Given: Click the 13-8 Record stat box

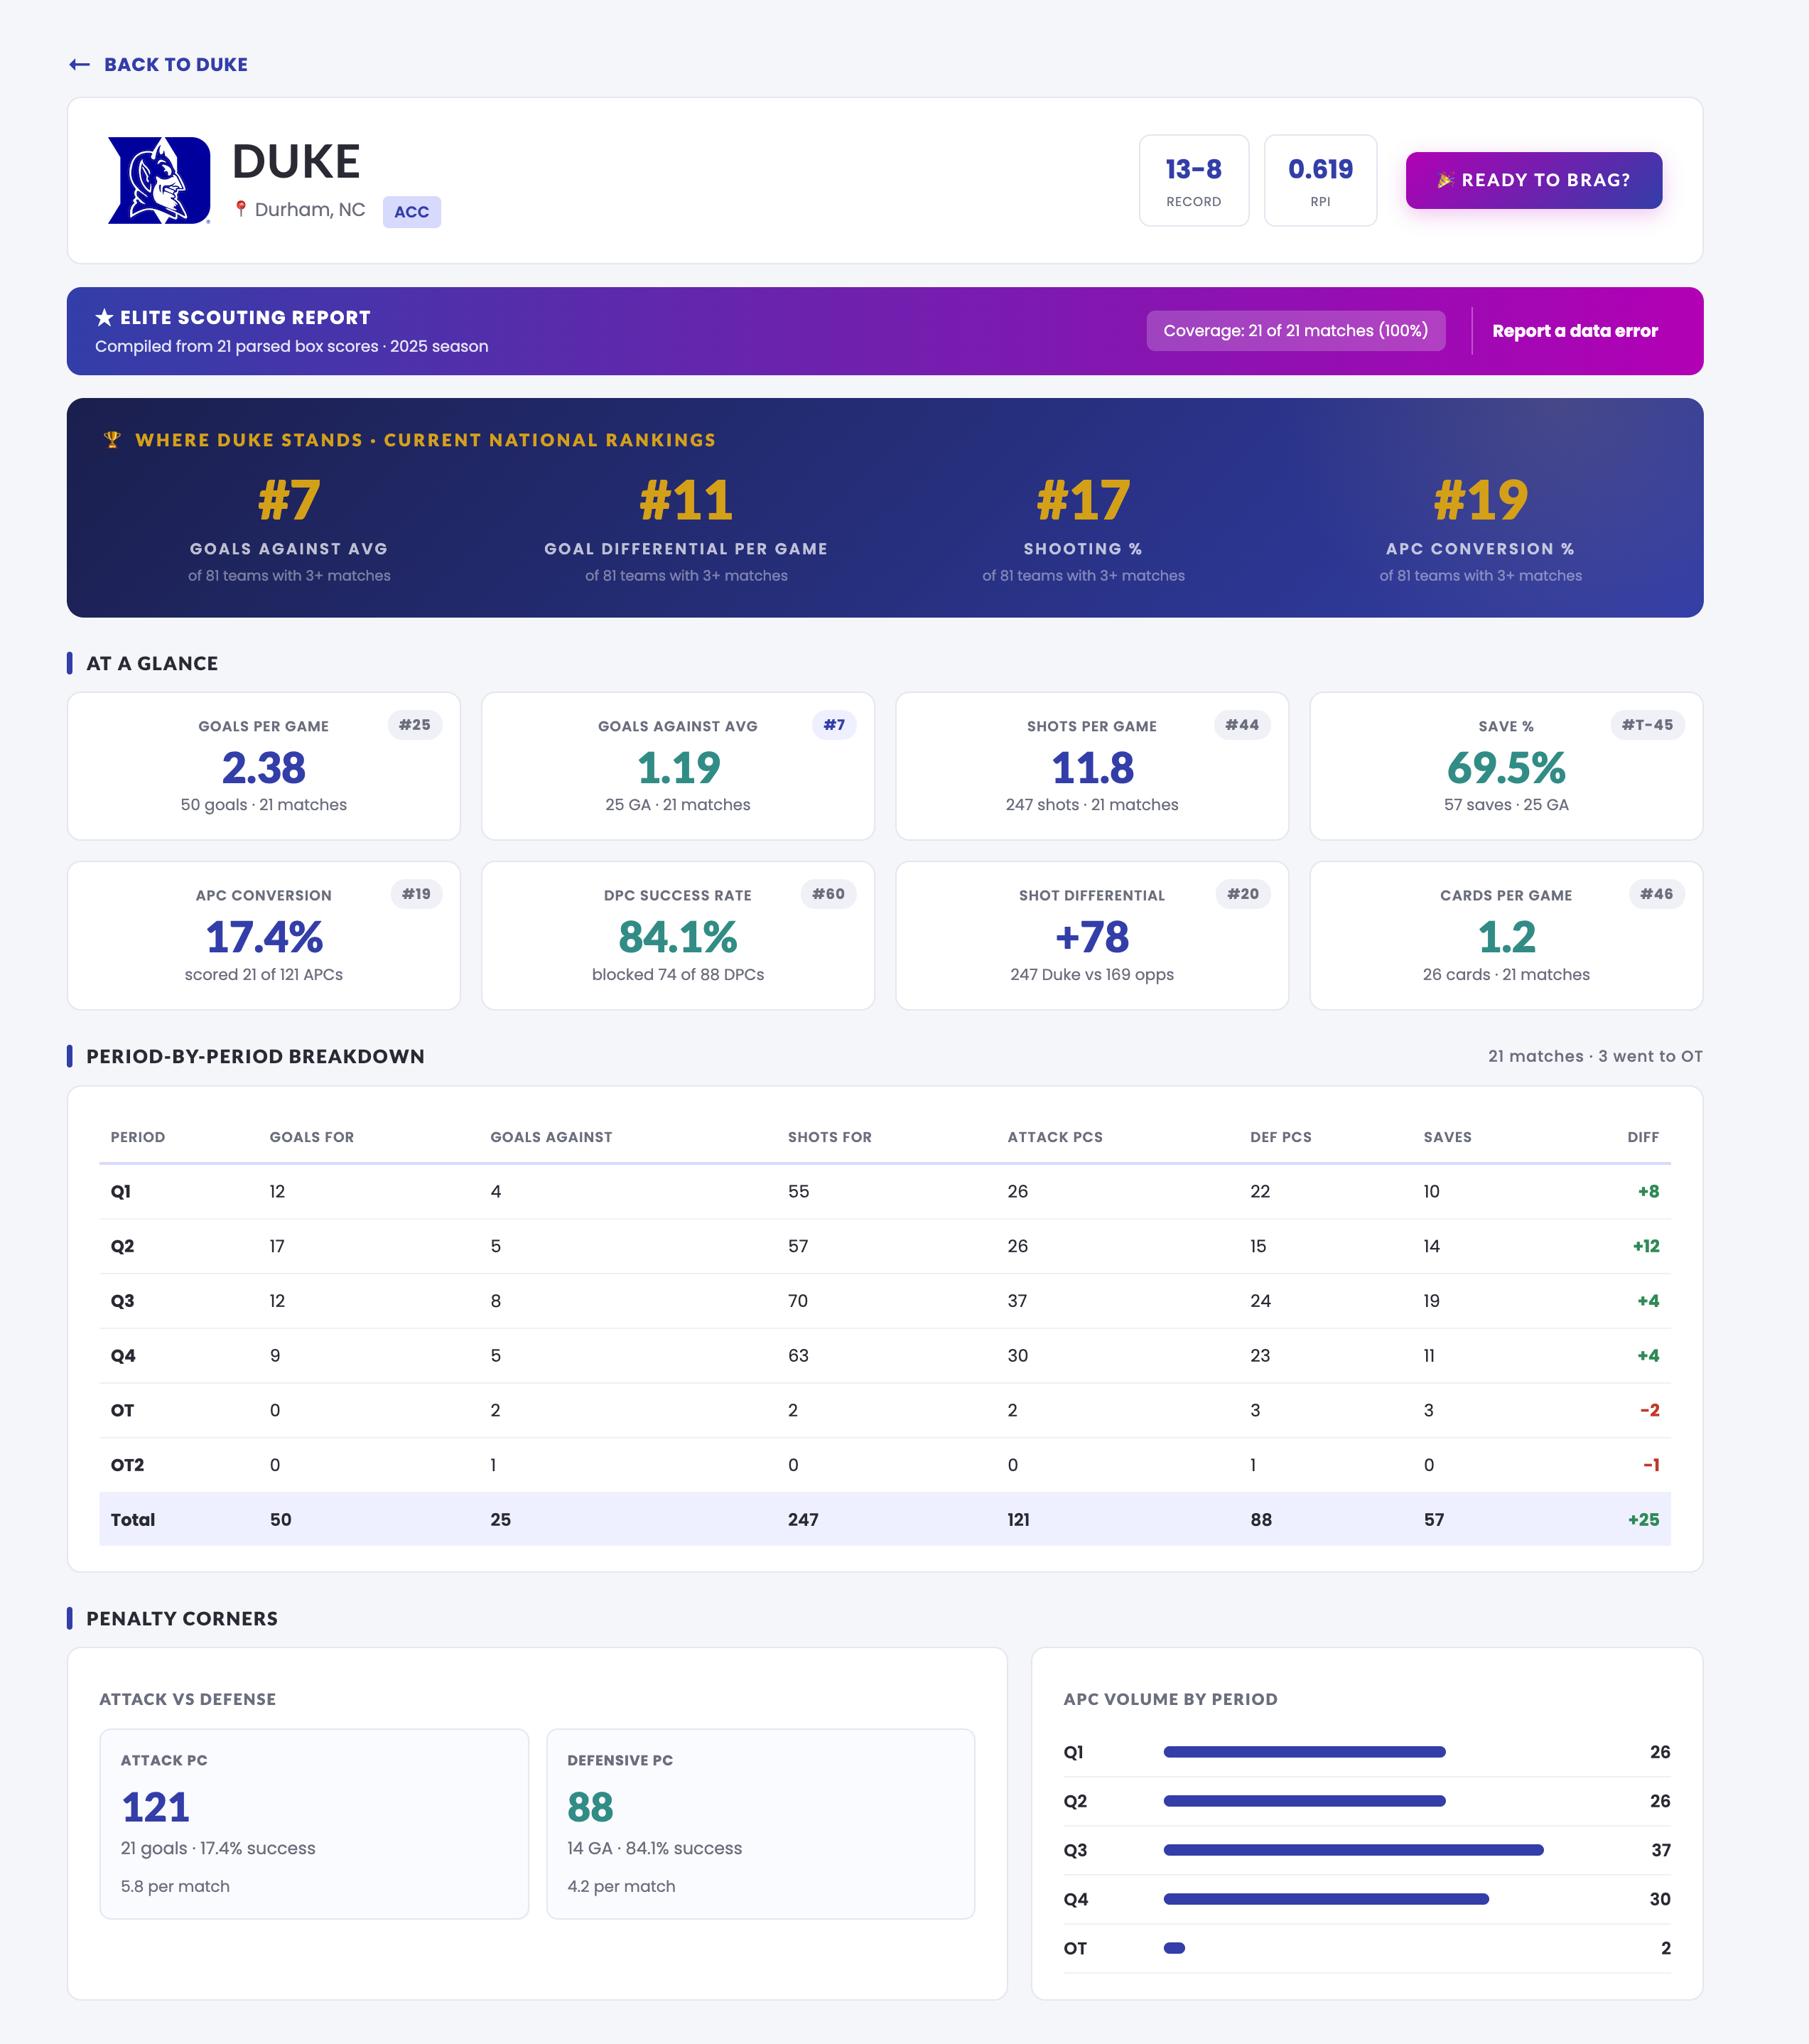Looking at the screenshot, I should (1193, 181).
